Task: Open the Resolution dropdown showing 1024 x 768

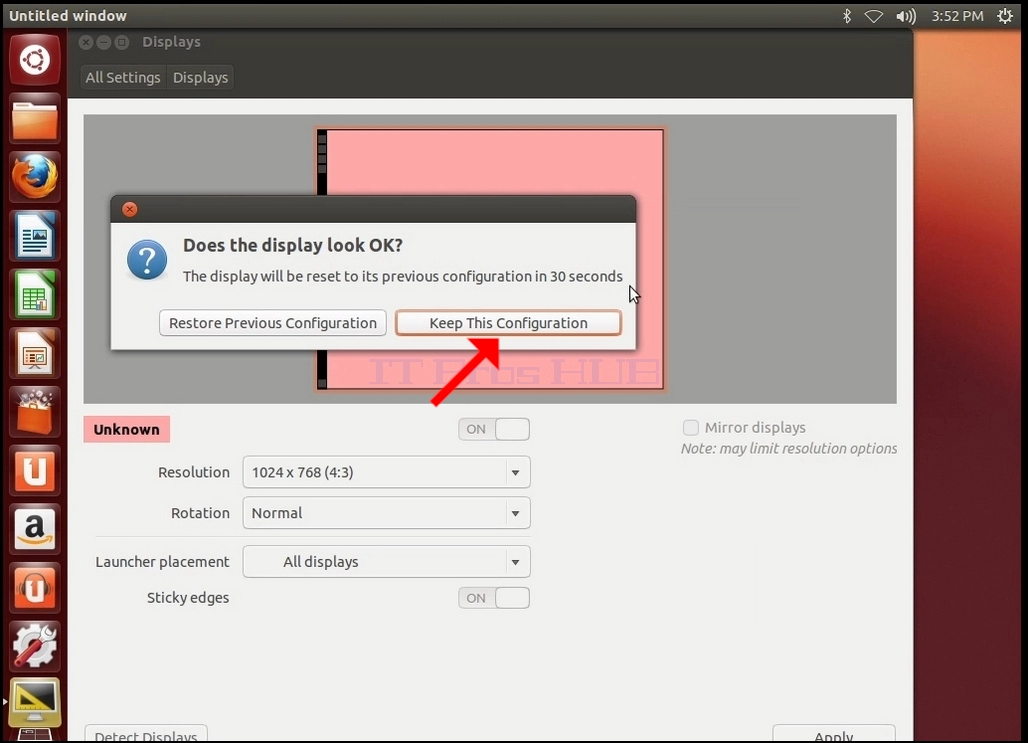Action: pyautogui.click(x=386, y=472)
